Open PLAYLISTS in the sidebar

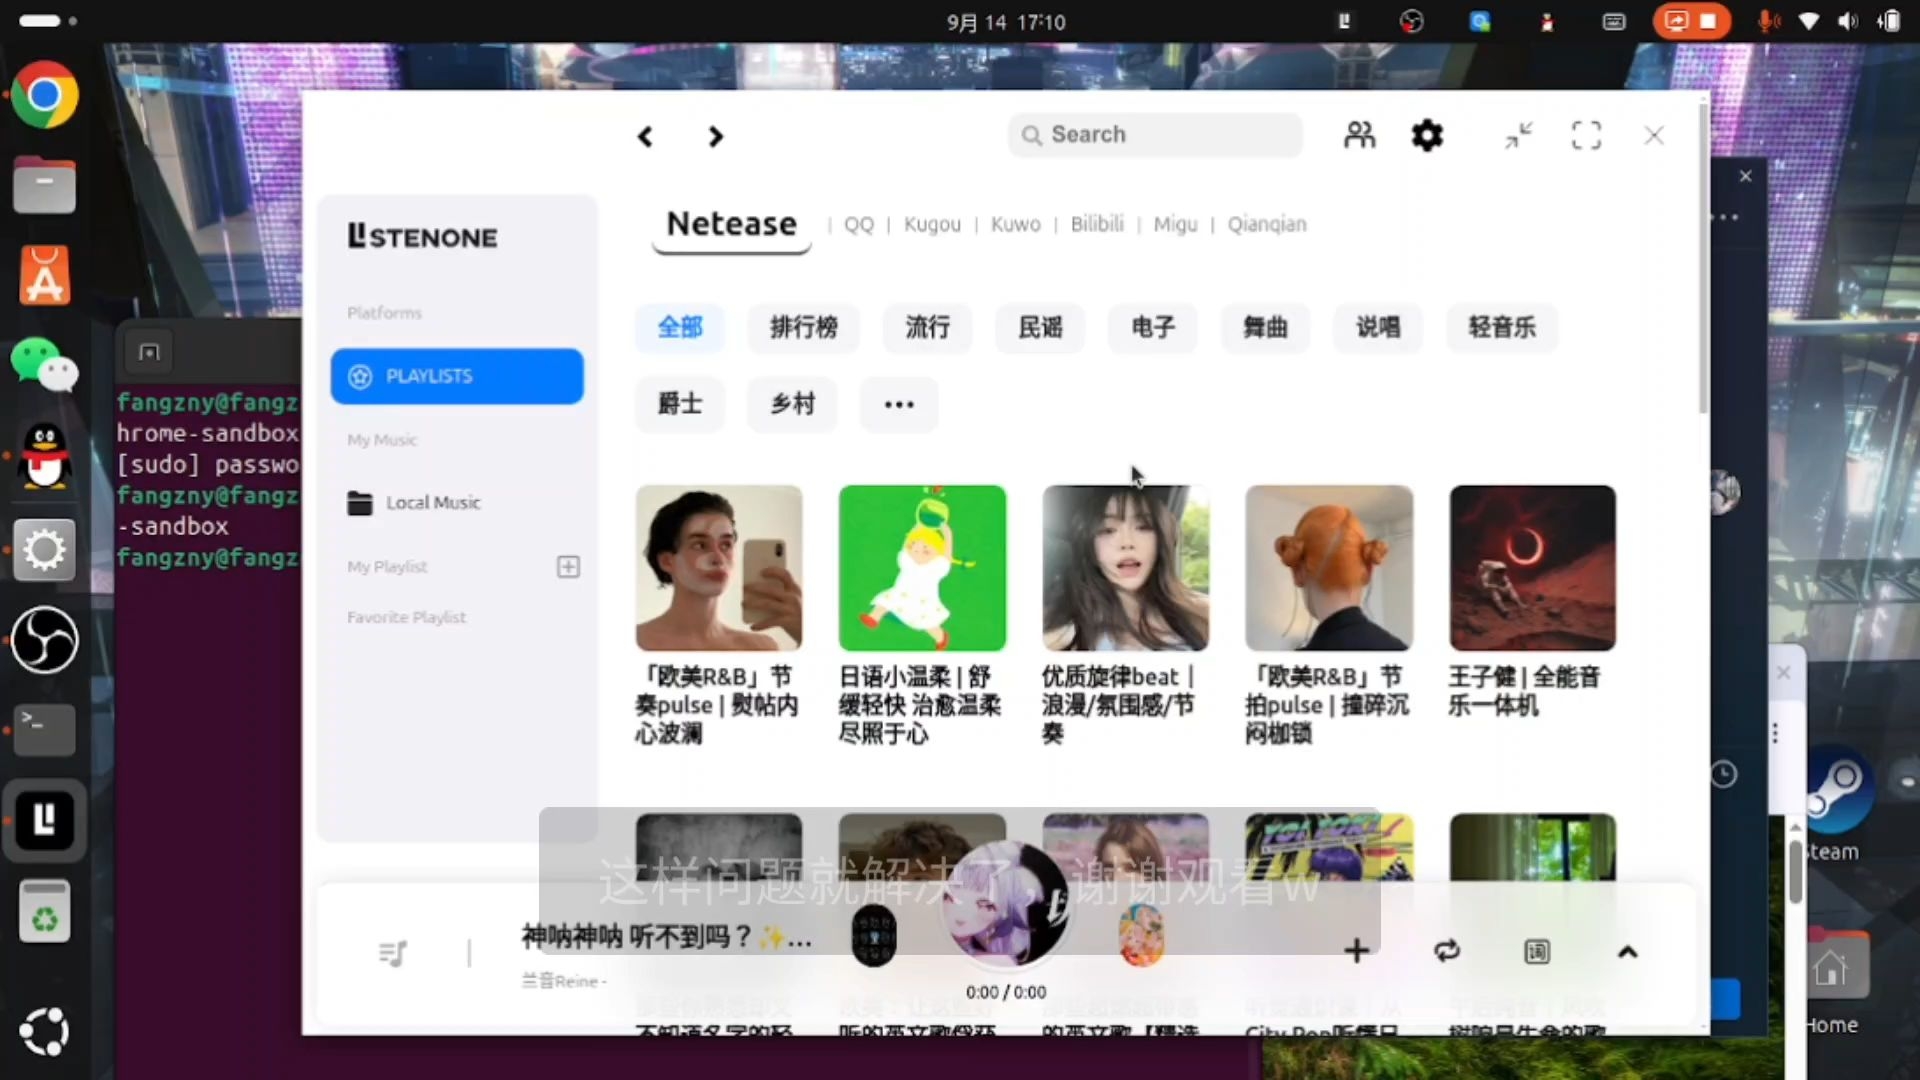pyautogui.click(x=457, y=376)
